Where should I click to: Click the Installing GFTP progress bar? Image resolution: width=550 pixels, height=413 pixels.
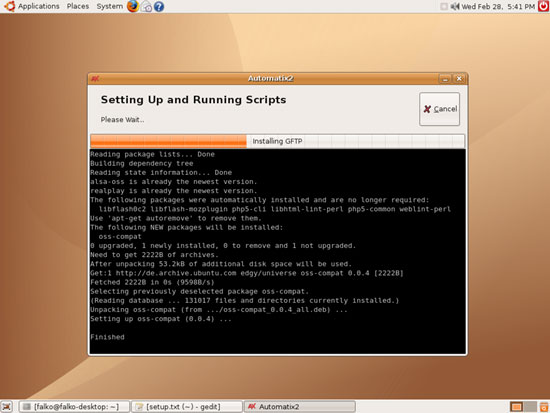[277, 141]
